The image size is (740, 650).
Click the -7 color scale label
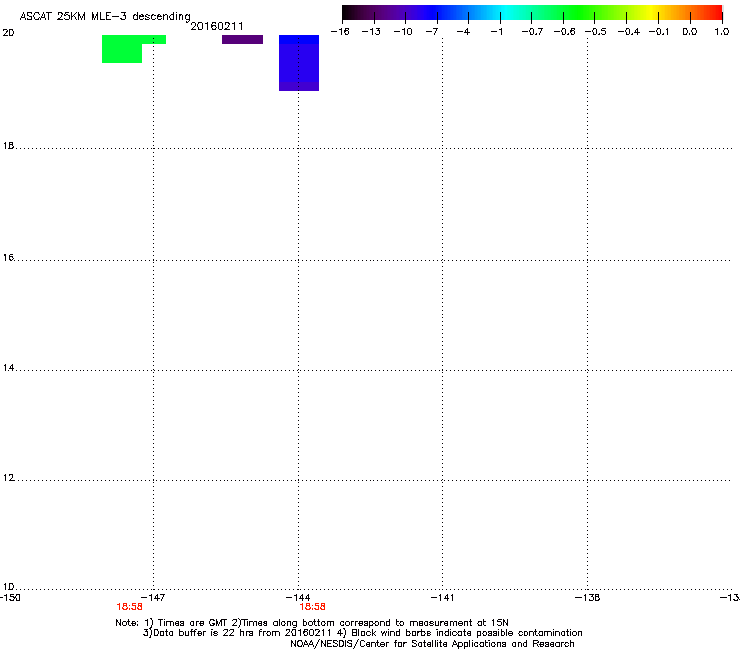click(432, 32)
